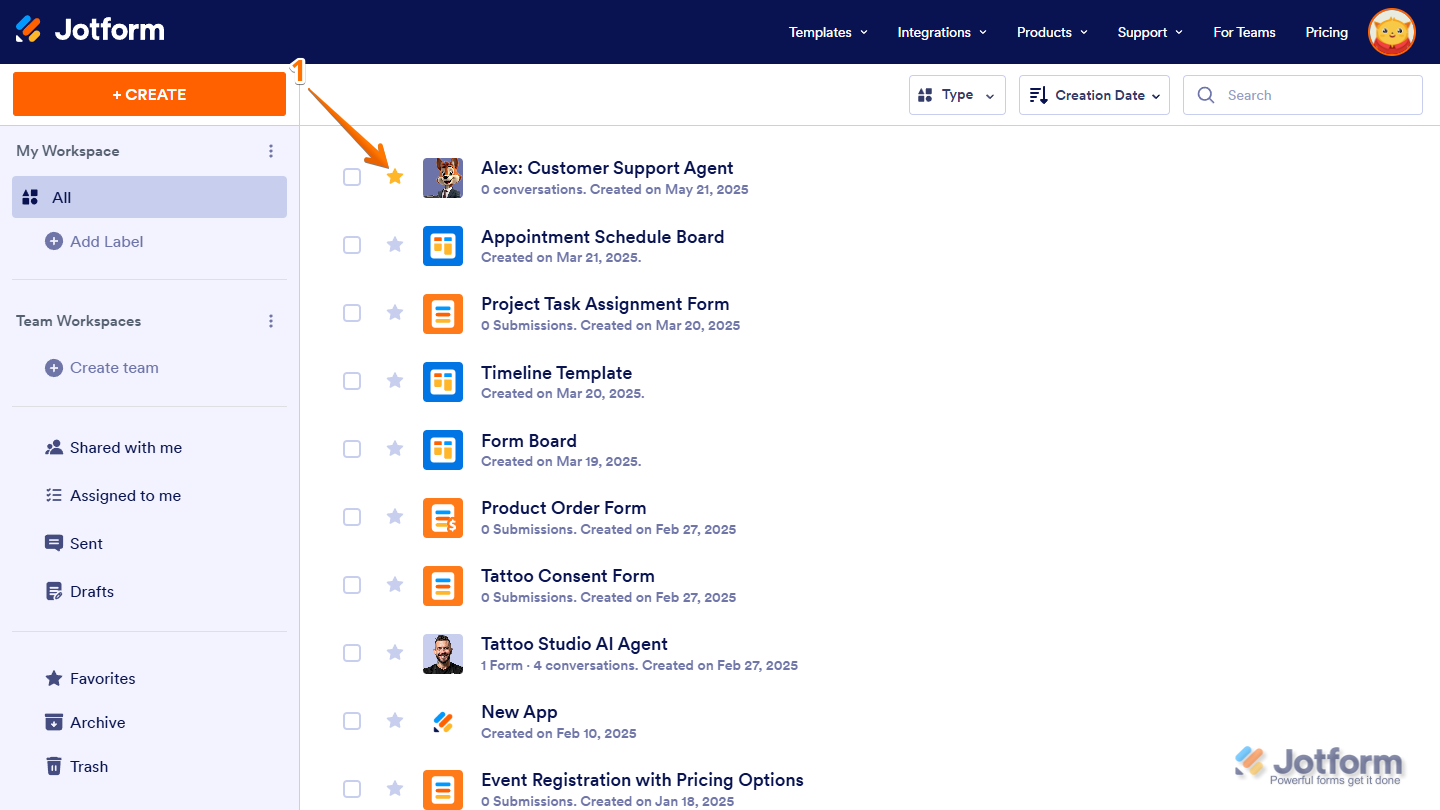Click the user profile avatar

[x=1392, y=32]
